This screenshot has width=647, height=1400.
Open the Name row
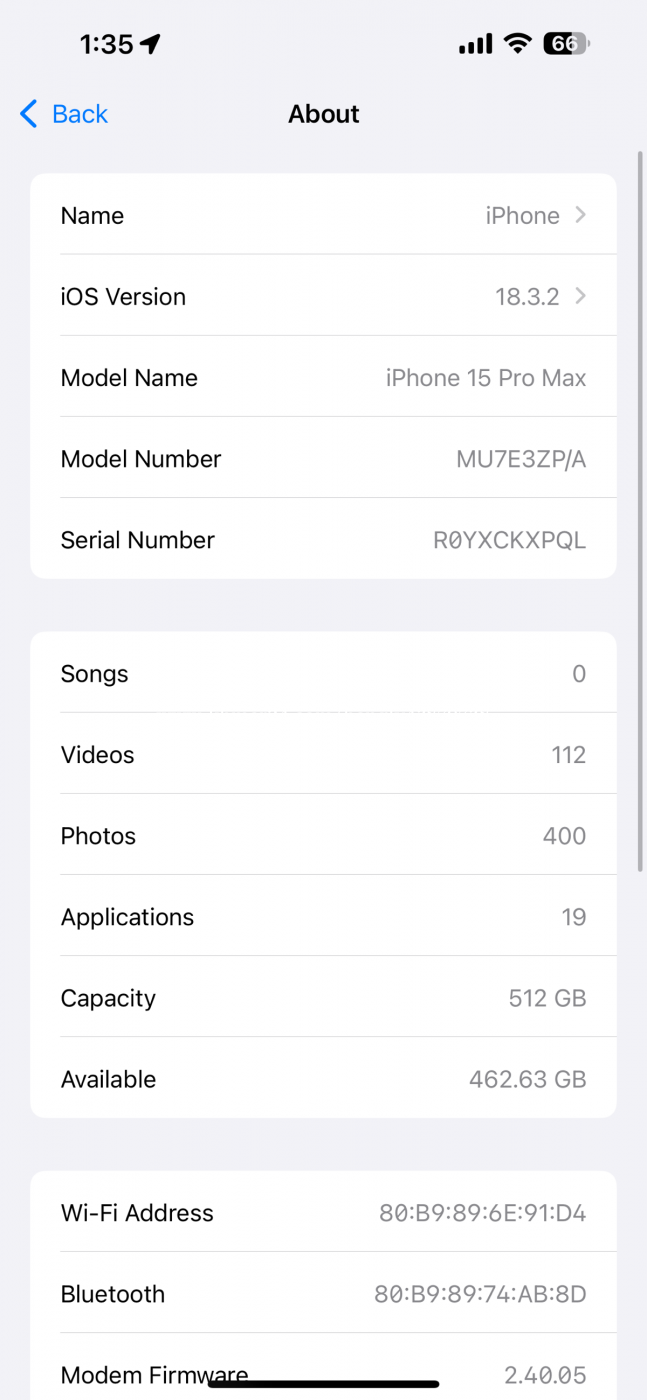(323, 215)
